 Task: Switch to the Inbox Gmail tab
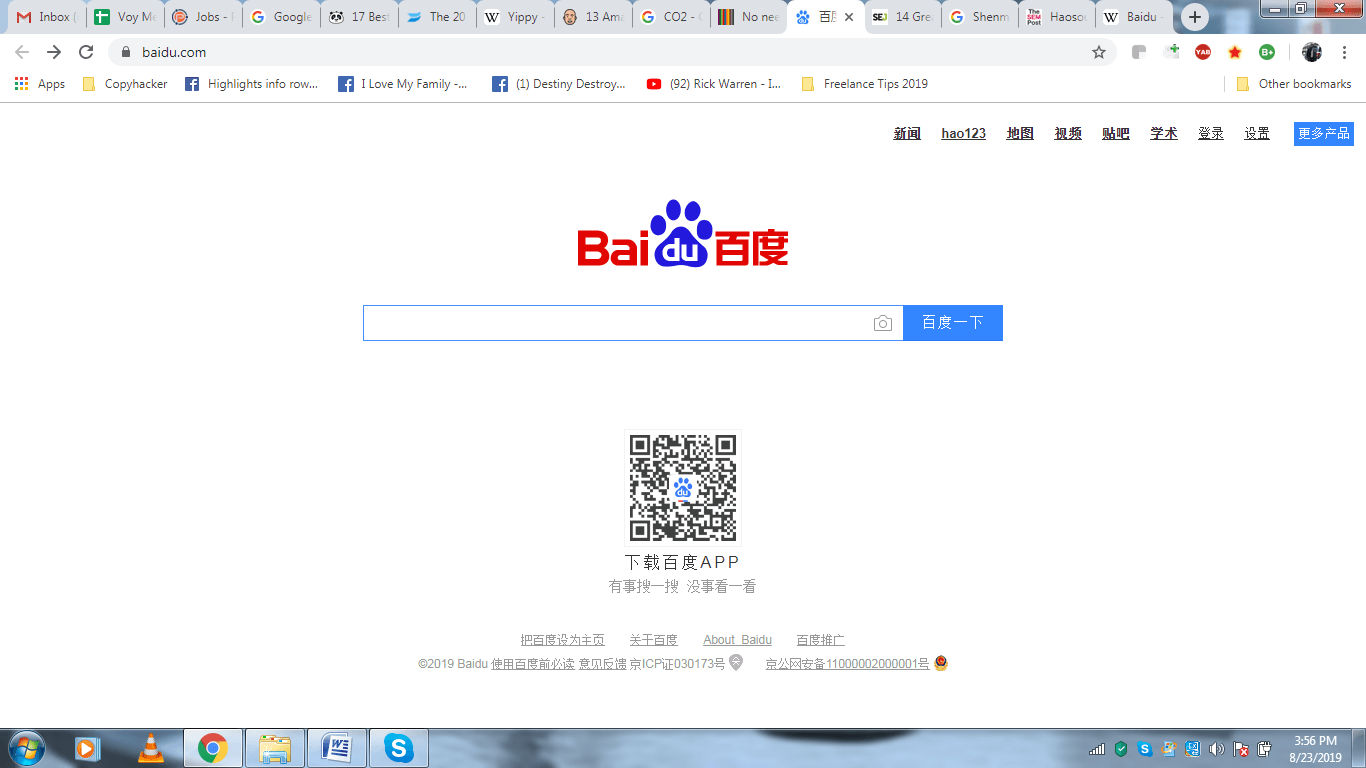coord(45,17)
